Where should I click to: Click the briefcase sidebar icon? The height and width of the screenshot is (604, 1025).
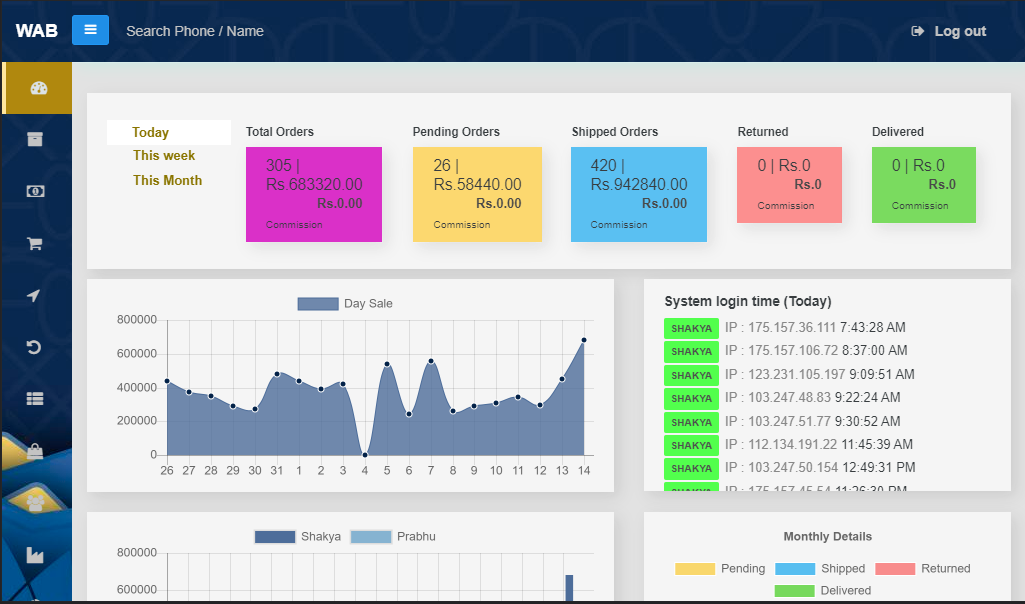click(36, 452)
